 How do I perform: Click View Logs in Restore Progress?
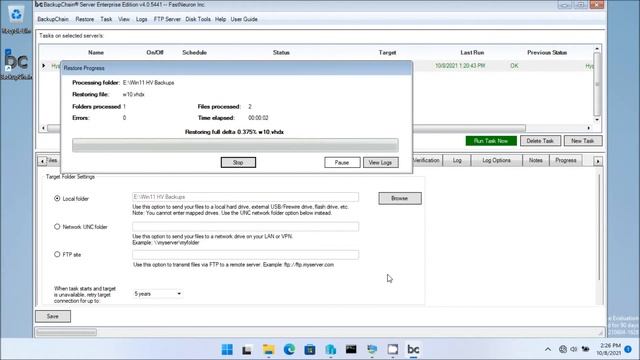[380, 162]
